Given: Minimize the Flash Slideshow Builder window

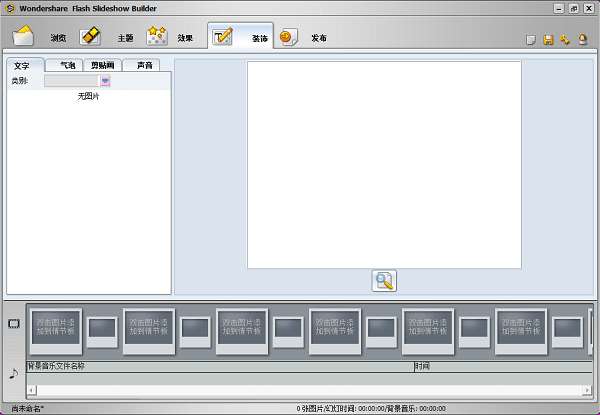Looking at the screenshot, I should (x=559, y=8).
